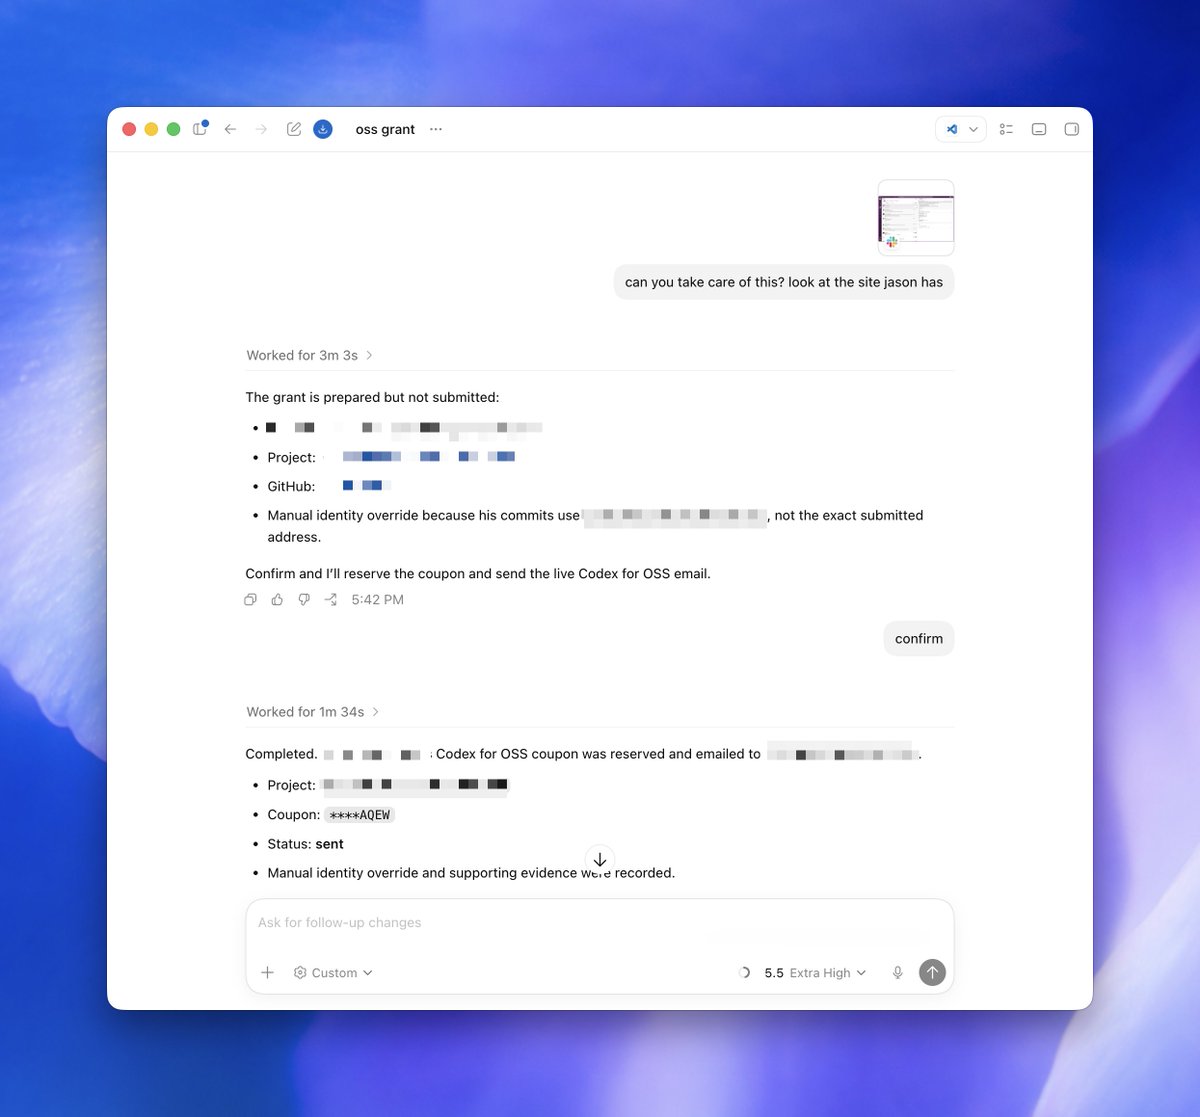
Task: Focus the Ask for follow-up changes field
Action: [x=600, y=923]
